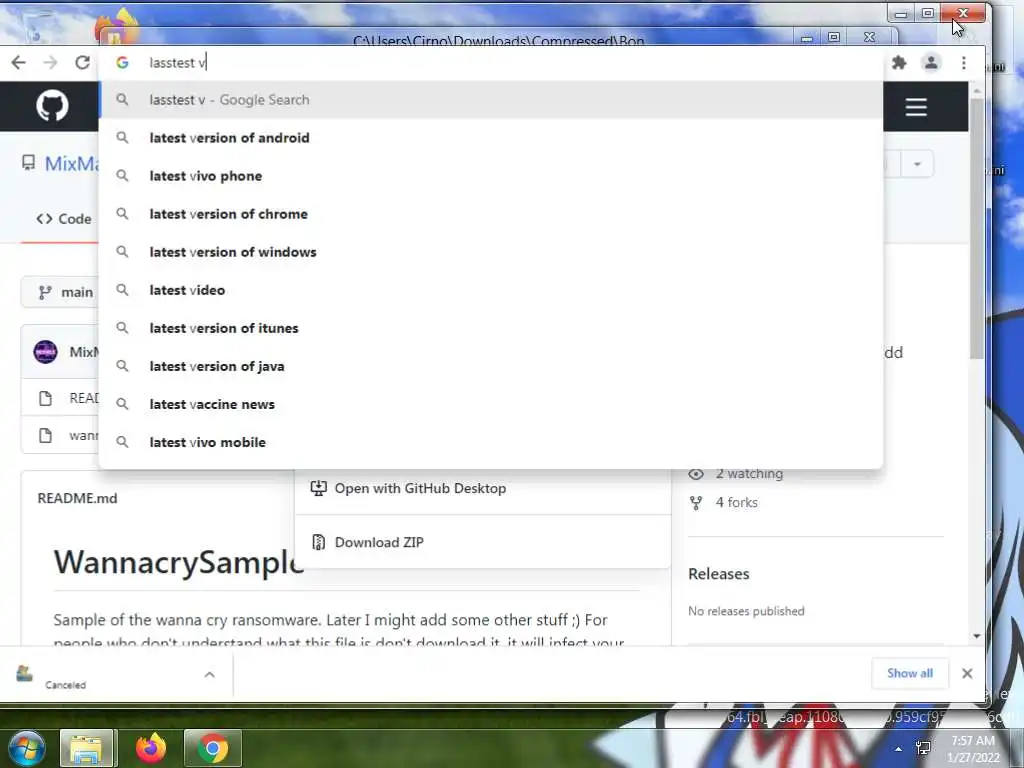Click into the address bar text 'lasstest v'
Viewport: 1024px width, 768px height.
pos(177,63)
